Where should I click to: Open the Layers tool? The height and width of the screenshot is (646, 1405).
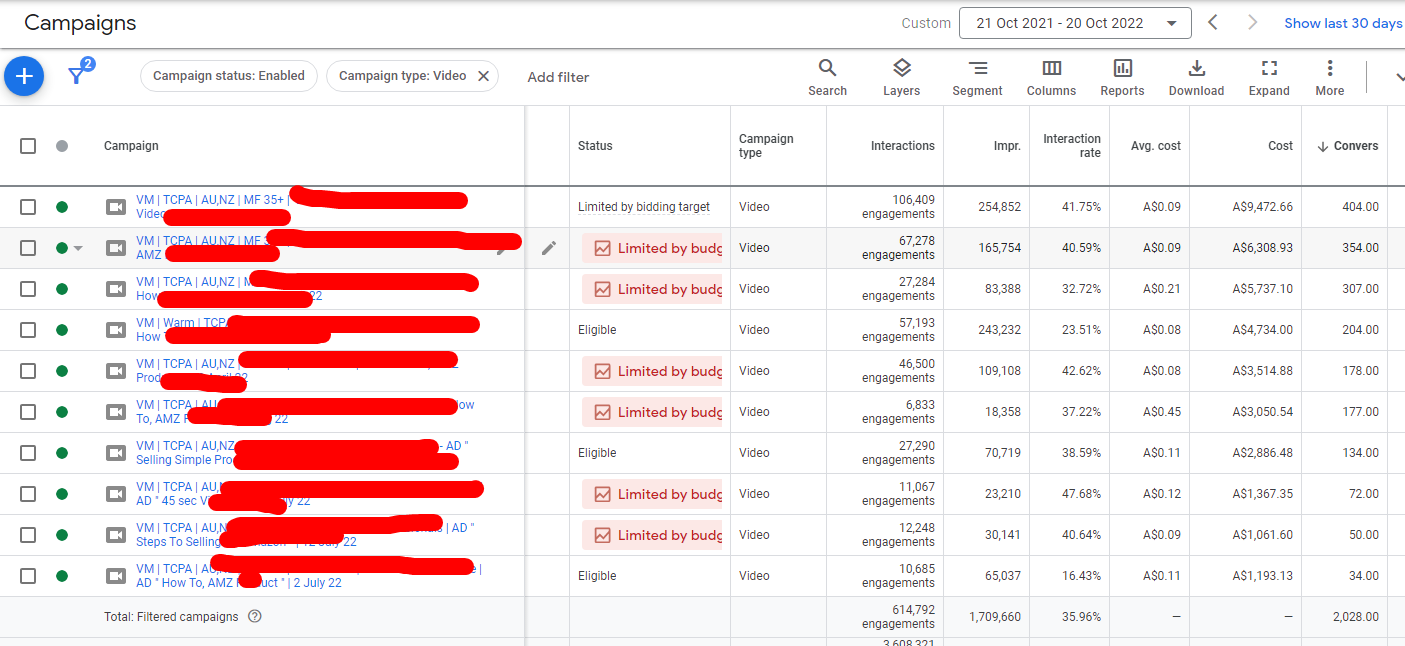point(901,77)
